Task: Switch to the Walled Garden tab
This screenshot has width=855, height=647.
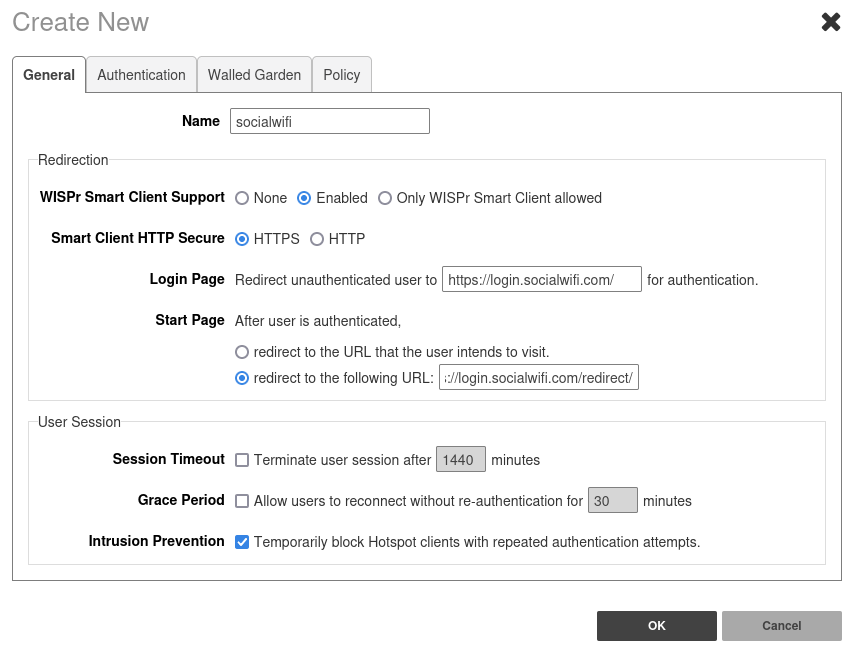Action: (x=254, y=75)
